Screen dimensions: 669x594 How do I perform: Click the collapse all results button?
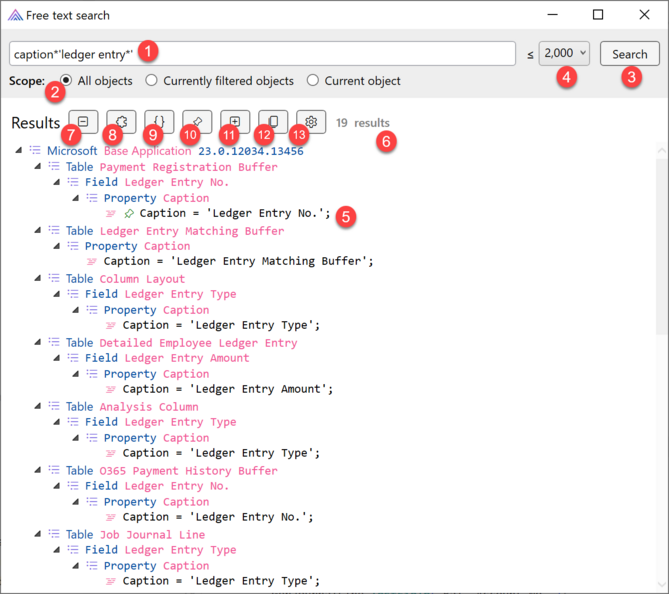click(83, 122)
